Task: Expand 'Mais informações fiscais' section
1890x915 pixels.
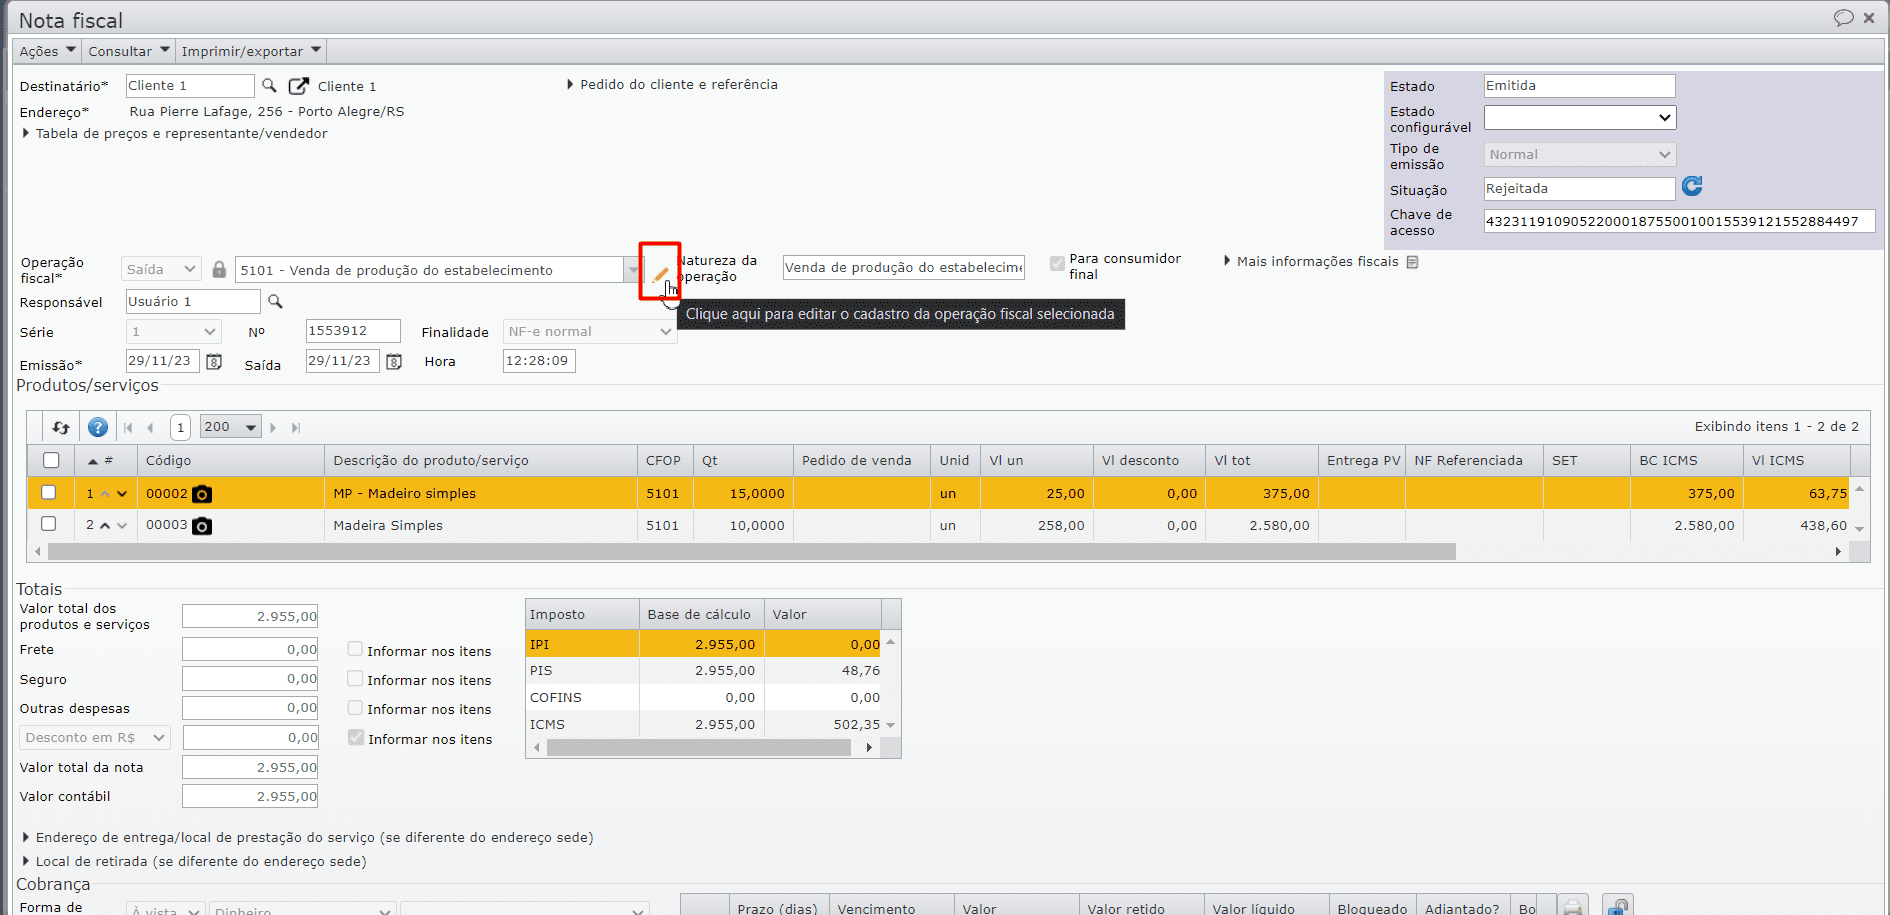Action: (x=1311, y=262)
